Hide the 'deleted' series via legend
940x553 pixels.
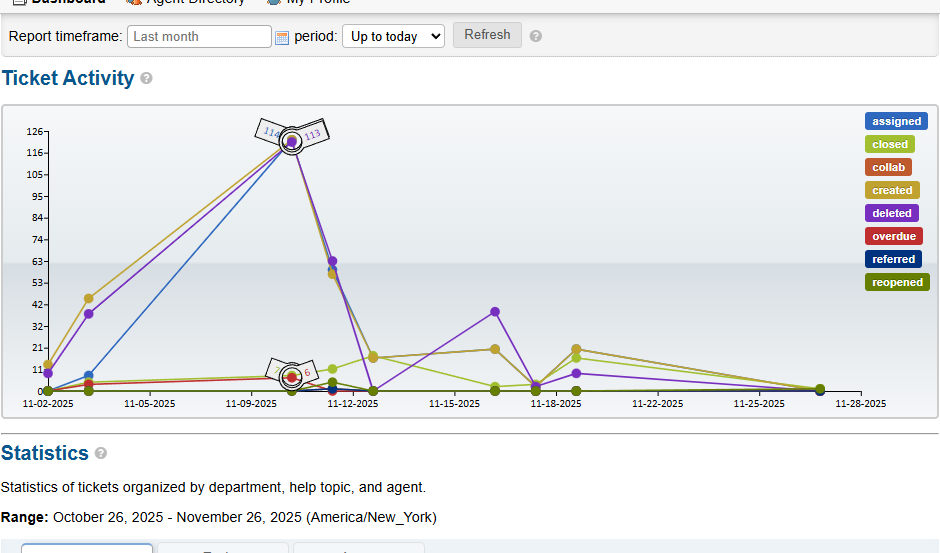click(891, 213)
